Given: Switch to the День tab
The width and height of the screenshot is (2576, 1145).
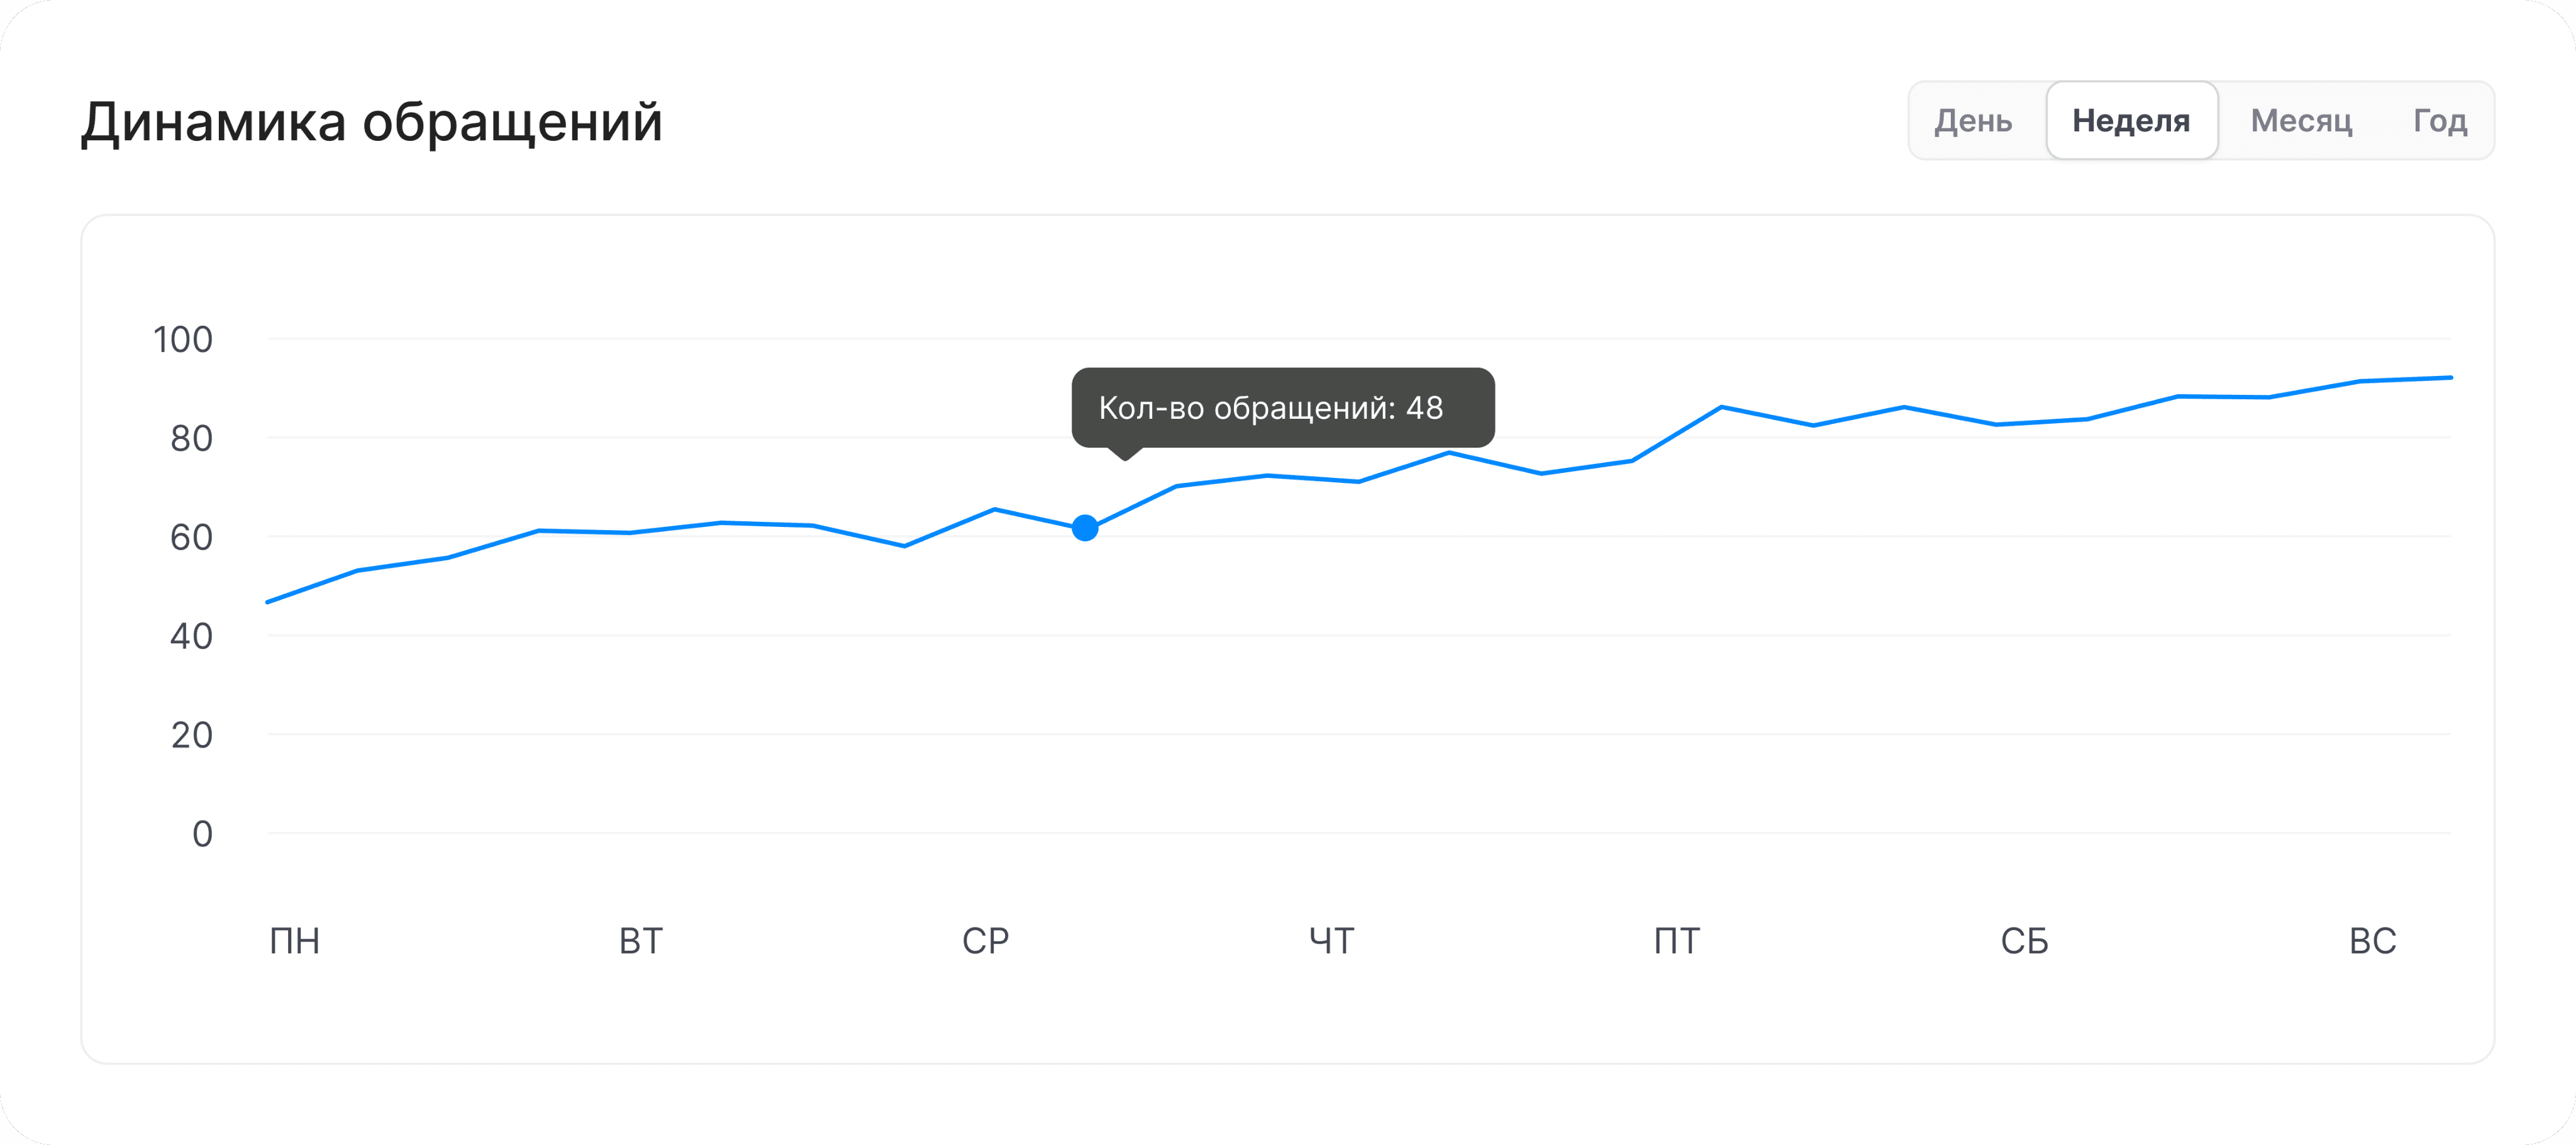Looking at the screenshot, I should [1972, 121].
